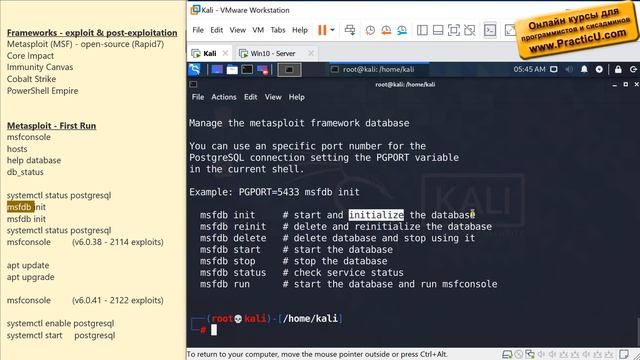Image resolution: width=640 pixels, height=360 pixels.
Task: Launch terminal emulator from Kali panel
Action: tap(247, 70)
